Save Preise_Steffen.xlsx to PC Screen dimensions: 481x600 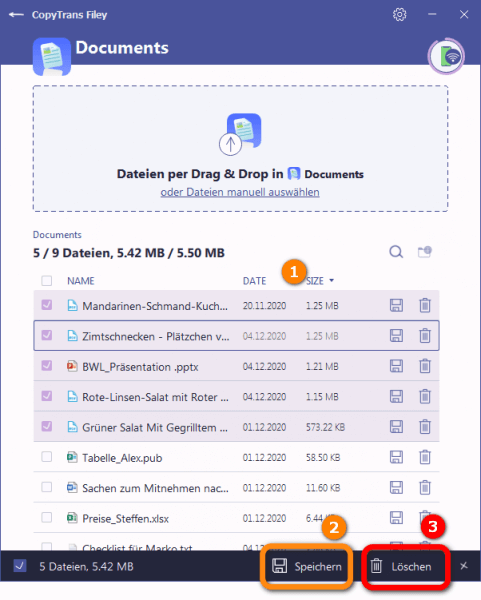(396, 518)
